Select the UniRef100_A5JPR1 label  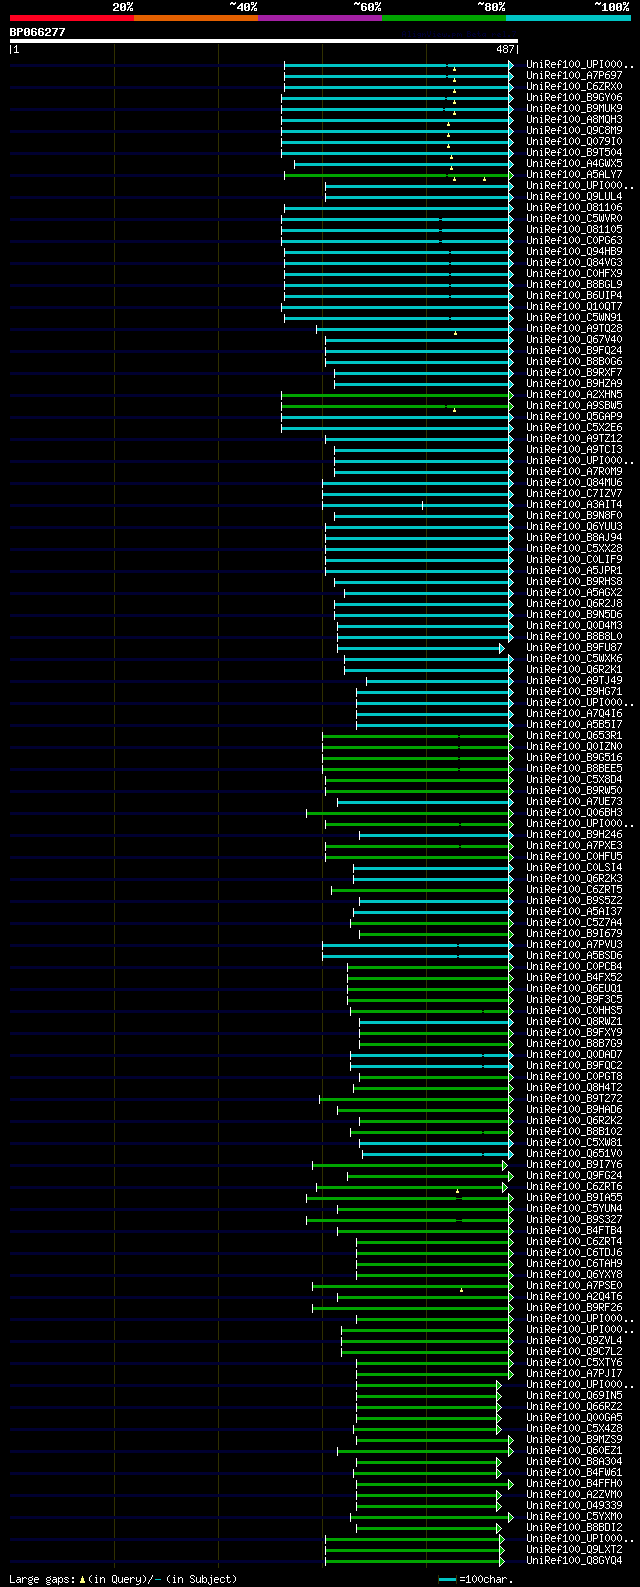point(574,570)
